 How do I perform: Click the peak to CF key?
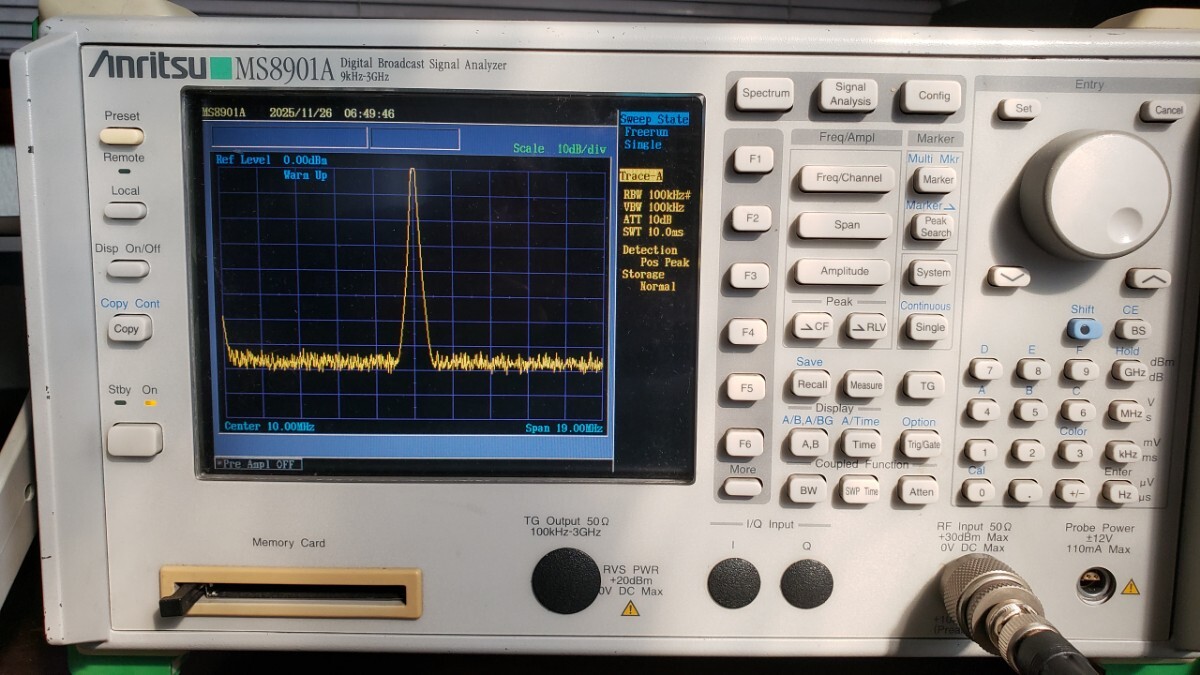pos(813,326)
